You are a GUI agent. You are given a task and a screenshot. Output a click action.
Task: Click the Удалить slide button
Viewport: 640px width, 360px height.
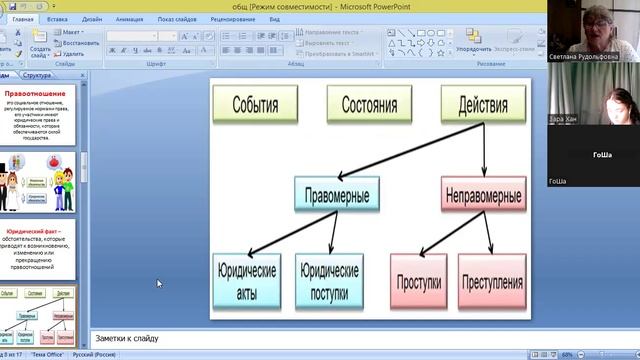(69, 54)
